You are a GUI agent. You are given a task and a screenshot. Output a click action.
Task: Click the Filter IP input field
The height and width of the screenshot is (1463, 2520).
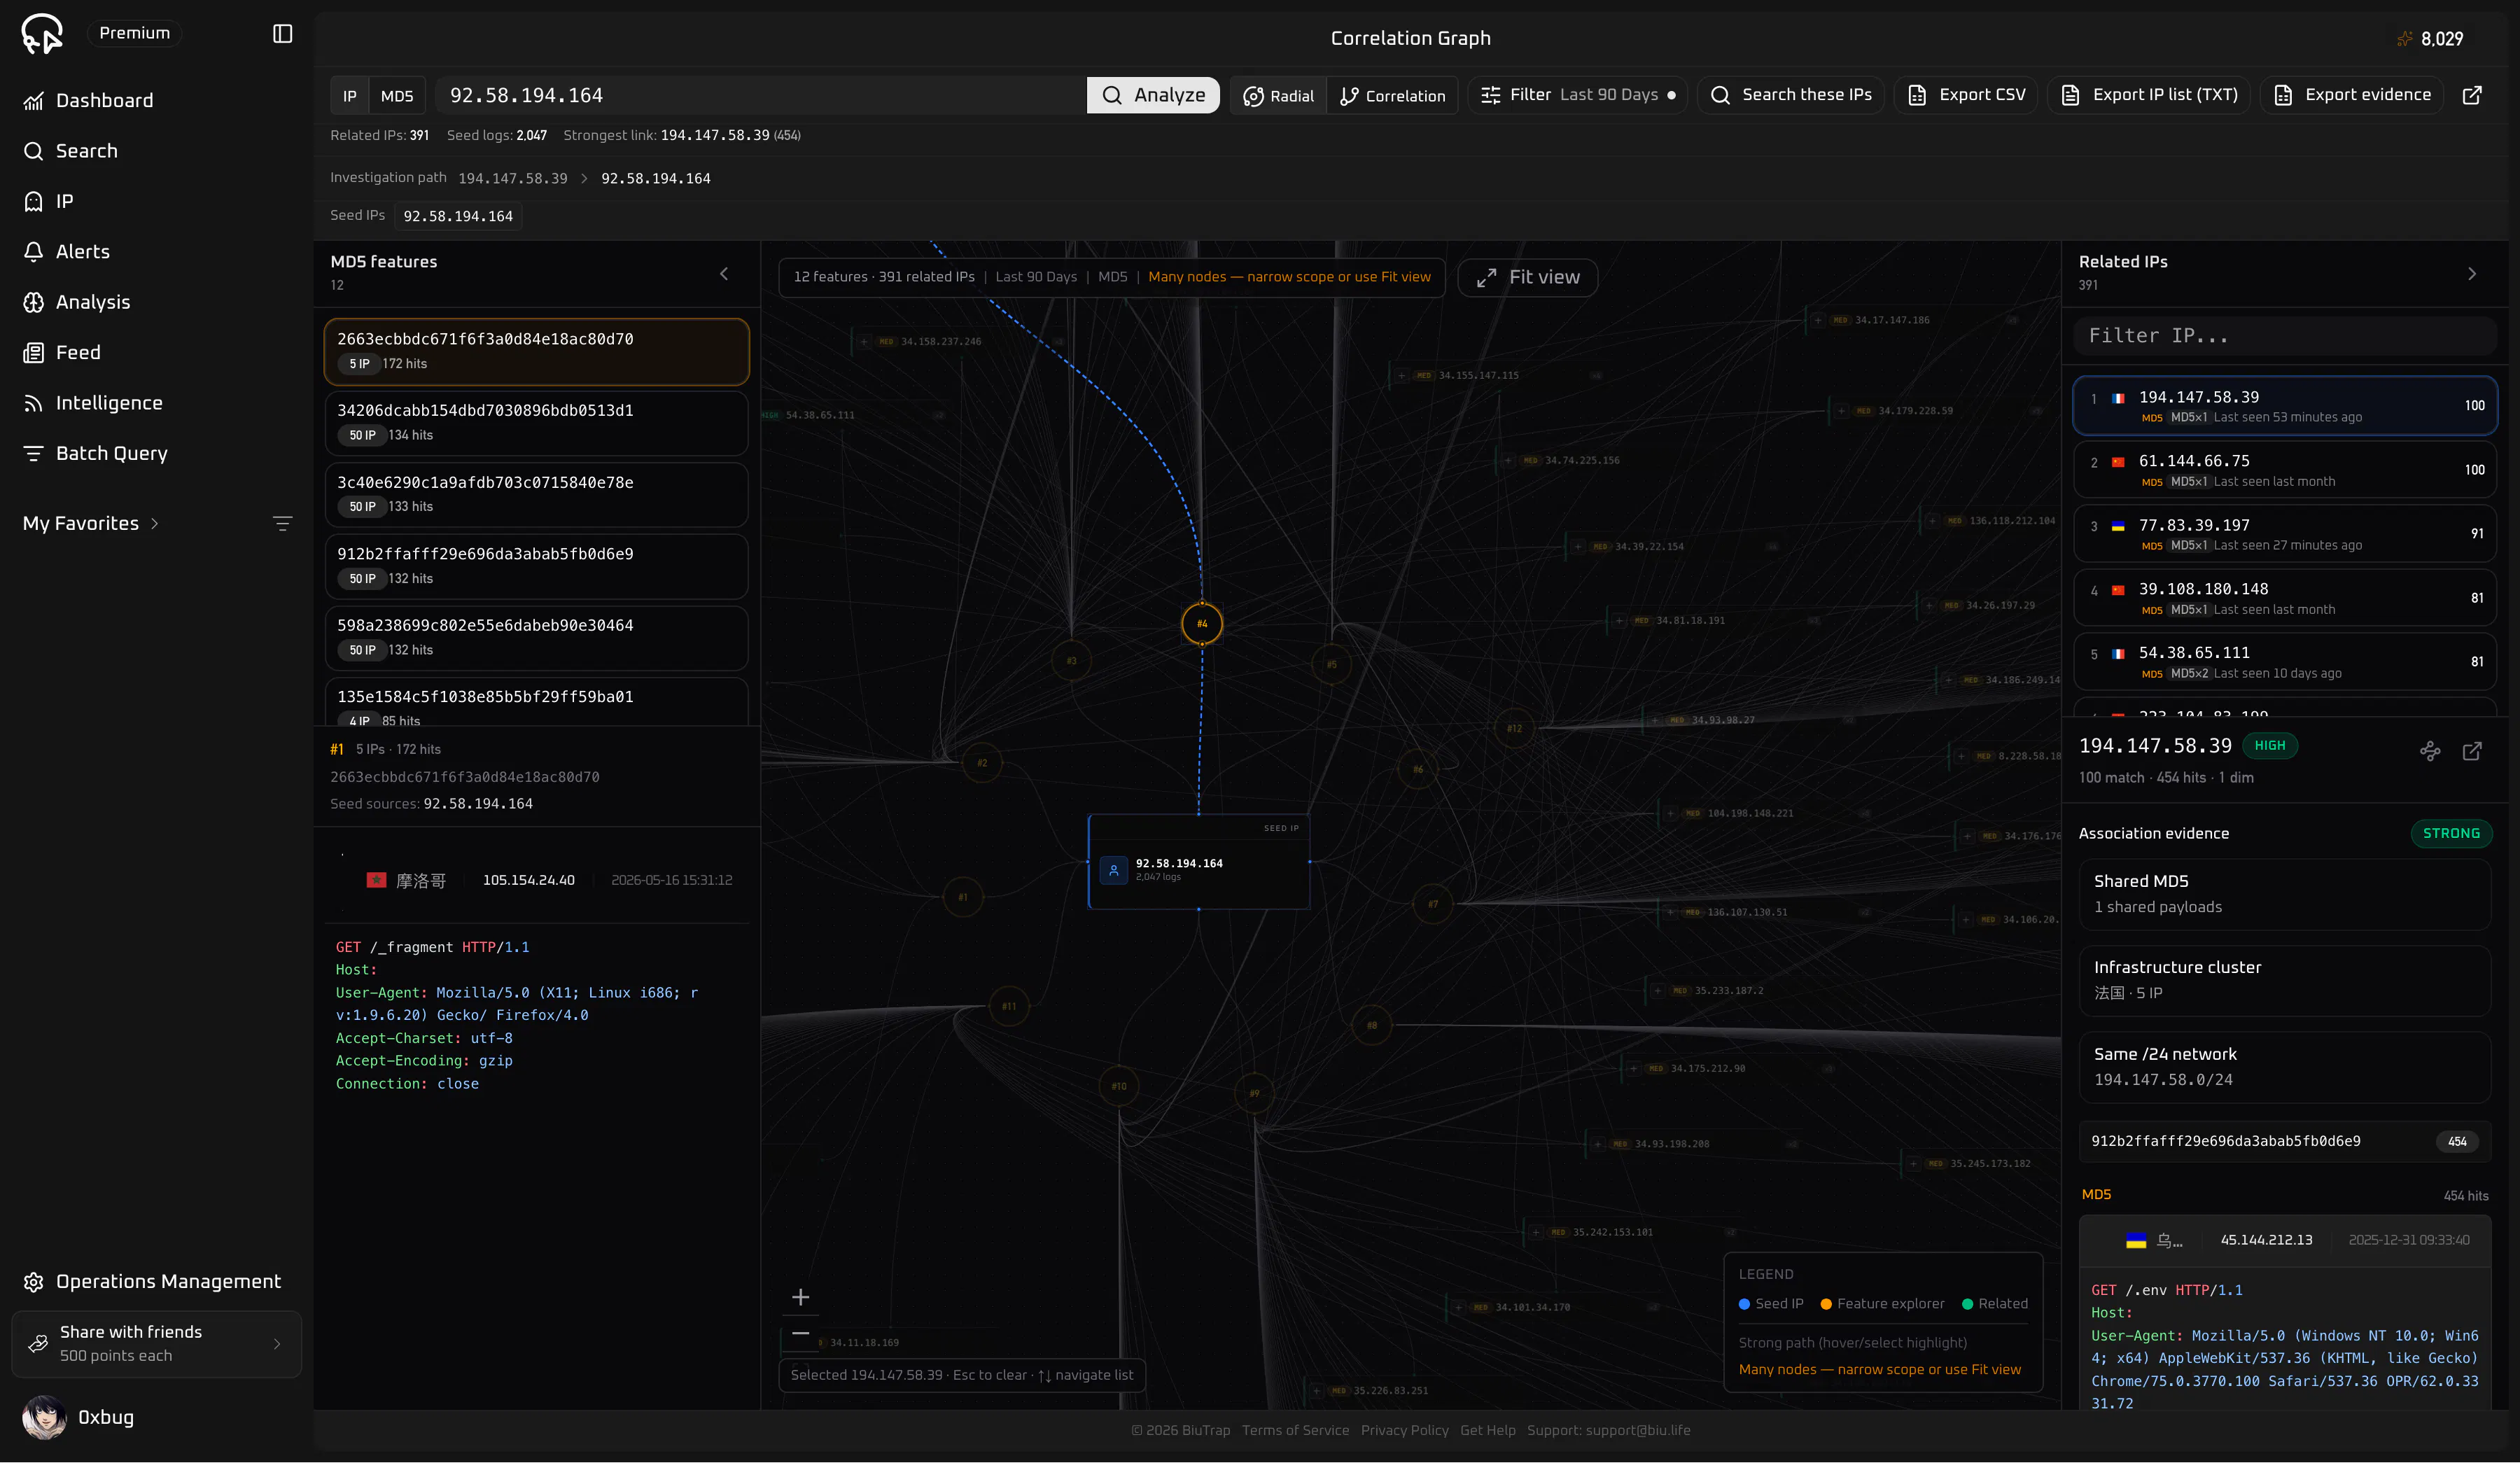[2285, 336]
